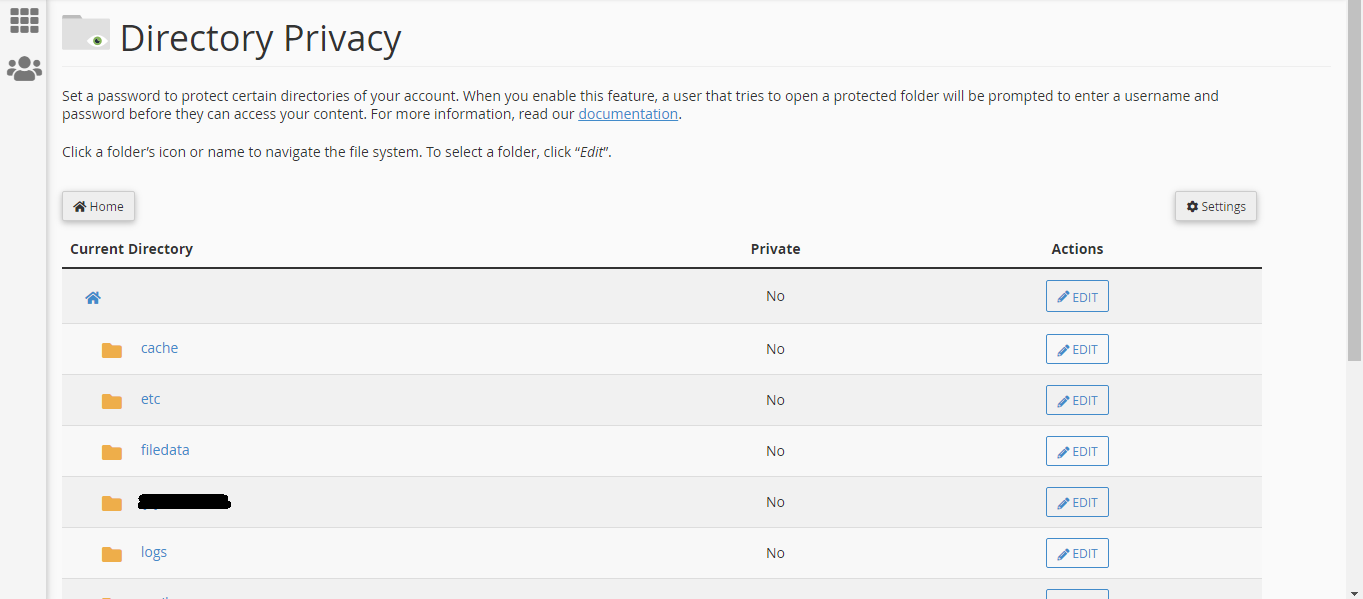Viewport: 1363px width, 599px height.
Task: Click the etc folder icon
Action: click(112, 401)
